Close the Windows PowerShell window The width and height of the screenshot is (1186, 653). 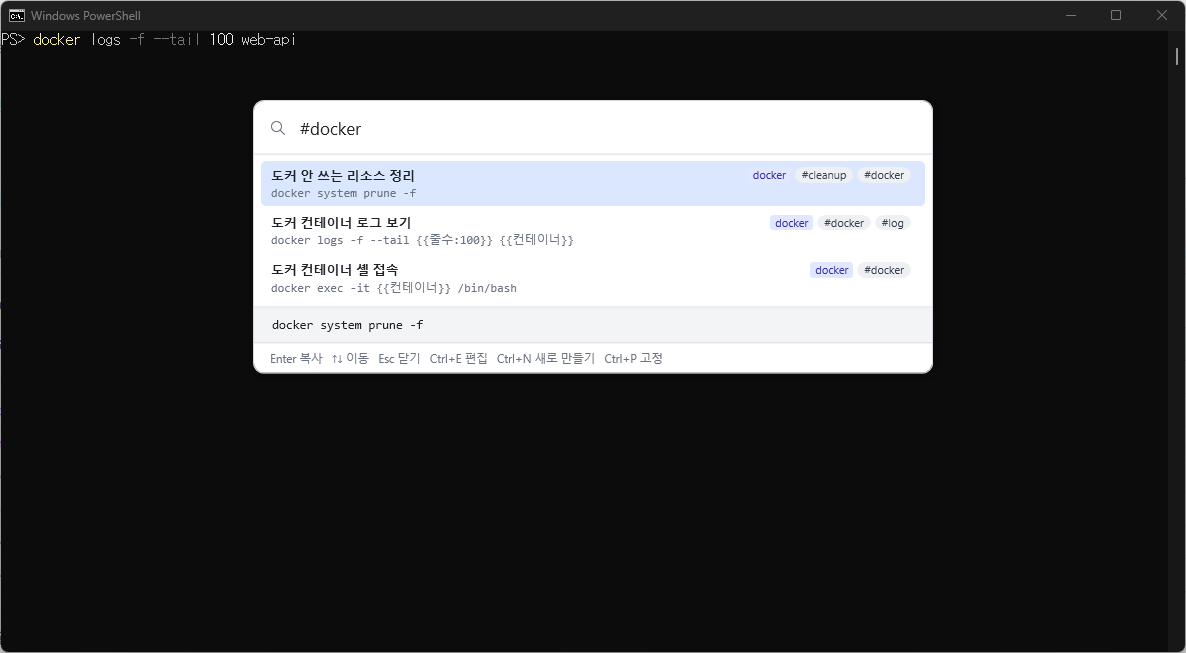1162,15
